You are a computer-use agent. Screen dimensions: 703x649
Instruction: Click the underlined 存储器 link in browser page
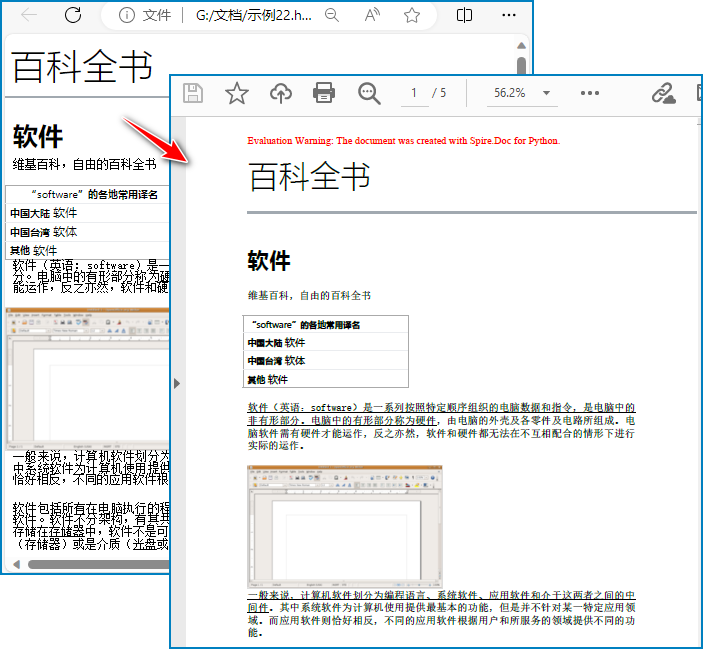[x=67, y=532]
